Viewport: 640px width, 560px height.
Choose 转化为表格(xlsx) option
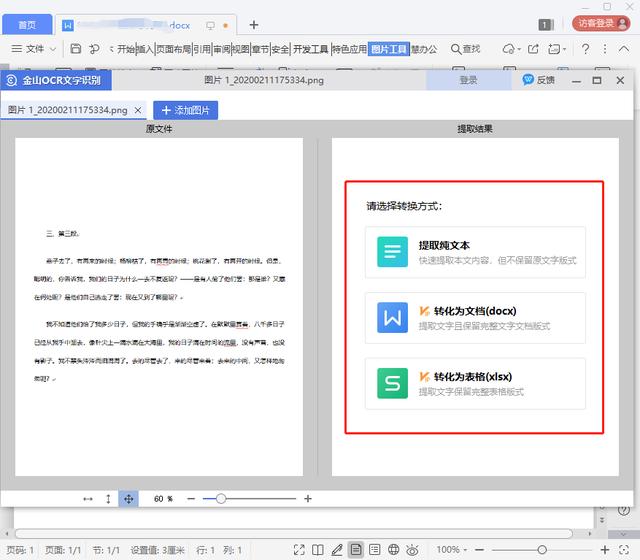click(475, 384)
